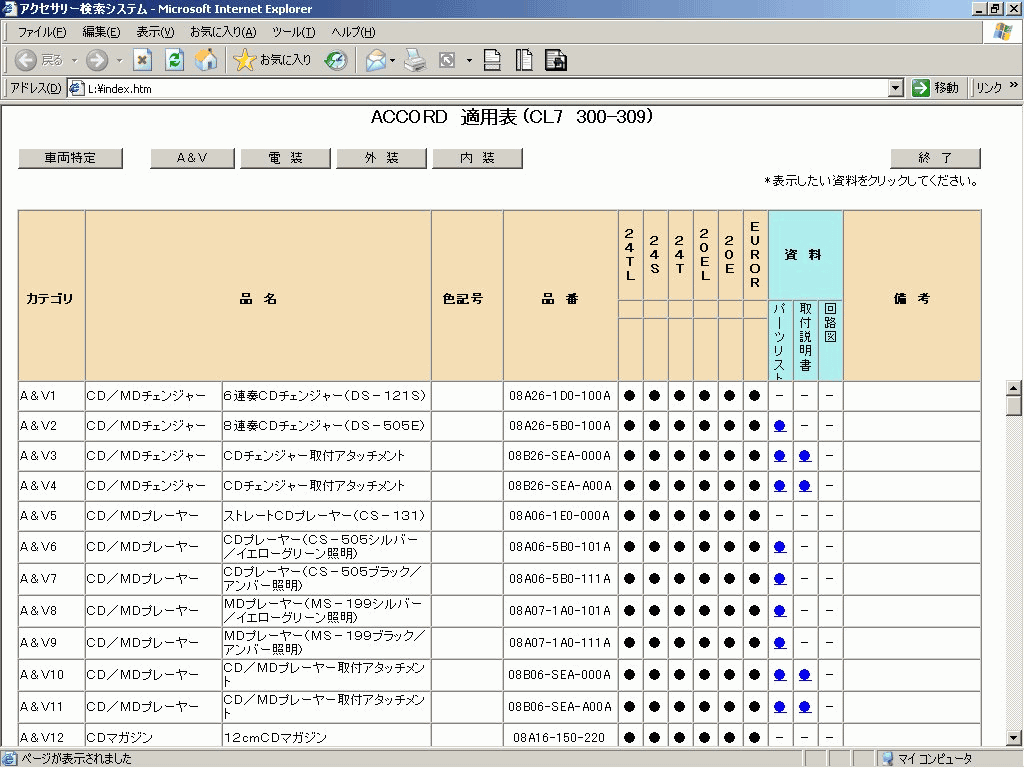Image resolution: width=1024 pixels, height=768 pixels.
Task: Click part number 08A16-150-220
Action: click(x=559, y=737)
